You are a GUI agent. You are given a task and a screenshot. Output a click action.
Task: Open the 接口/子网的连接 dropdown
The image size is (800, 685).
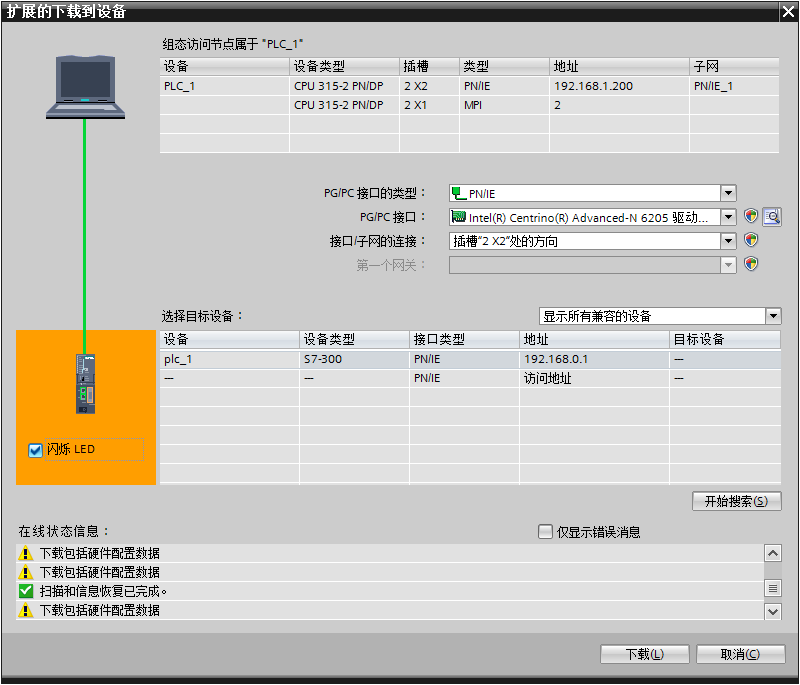tap(728, 241)
